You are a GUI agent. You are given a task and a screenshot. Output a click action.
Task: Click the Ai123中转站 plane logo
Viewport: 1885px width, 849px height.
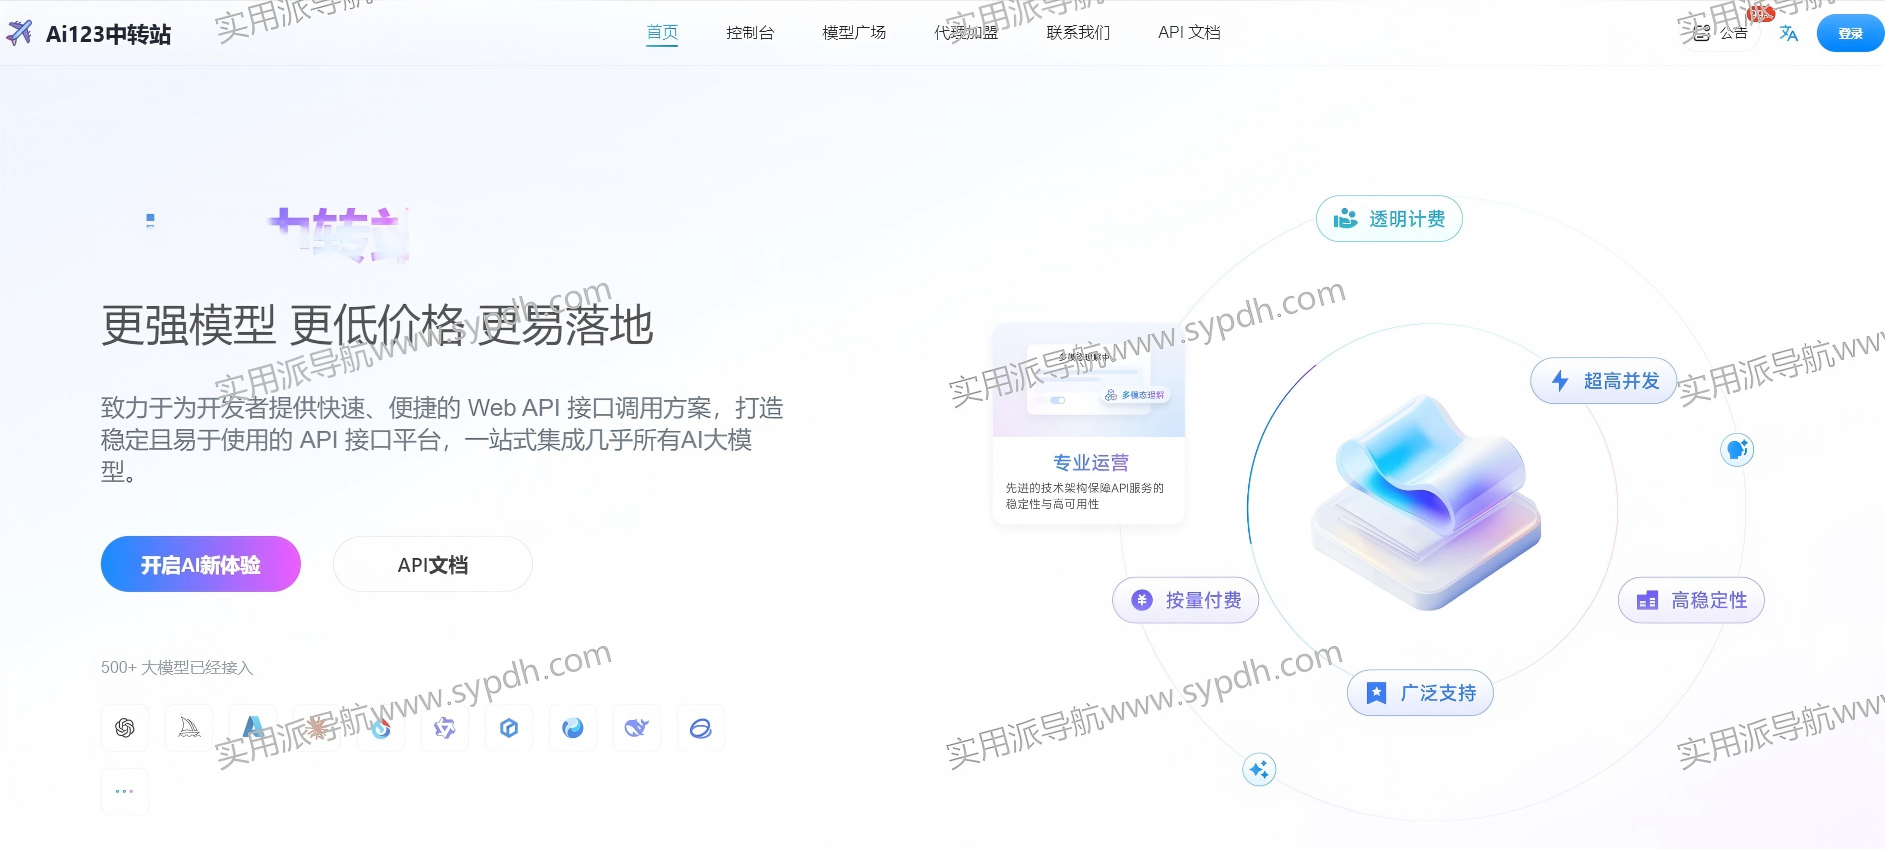click(19, 33)
